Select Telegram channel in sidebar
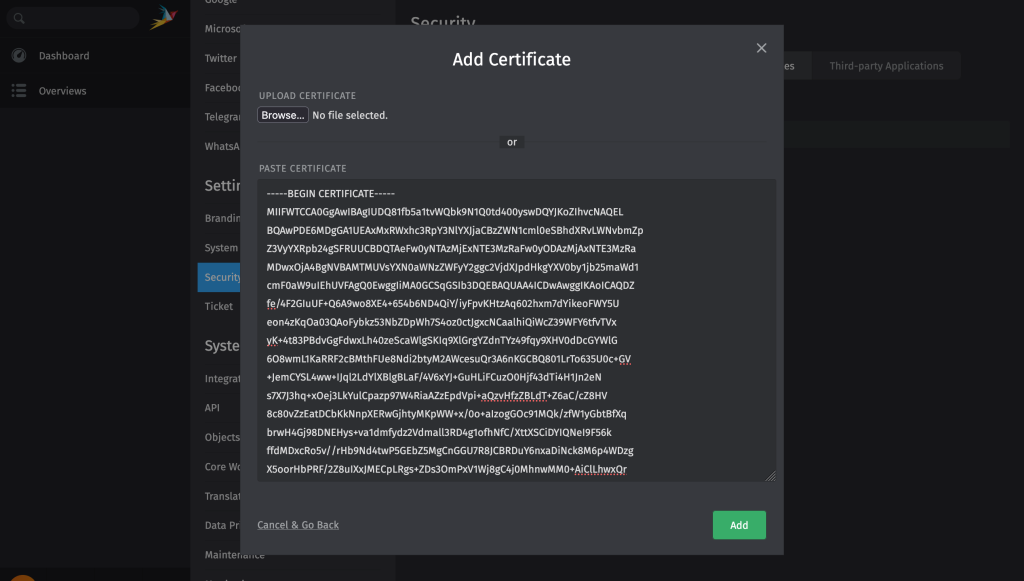The image size is (1024, 581). [x=222, y=117]
